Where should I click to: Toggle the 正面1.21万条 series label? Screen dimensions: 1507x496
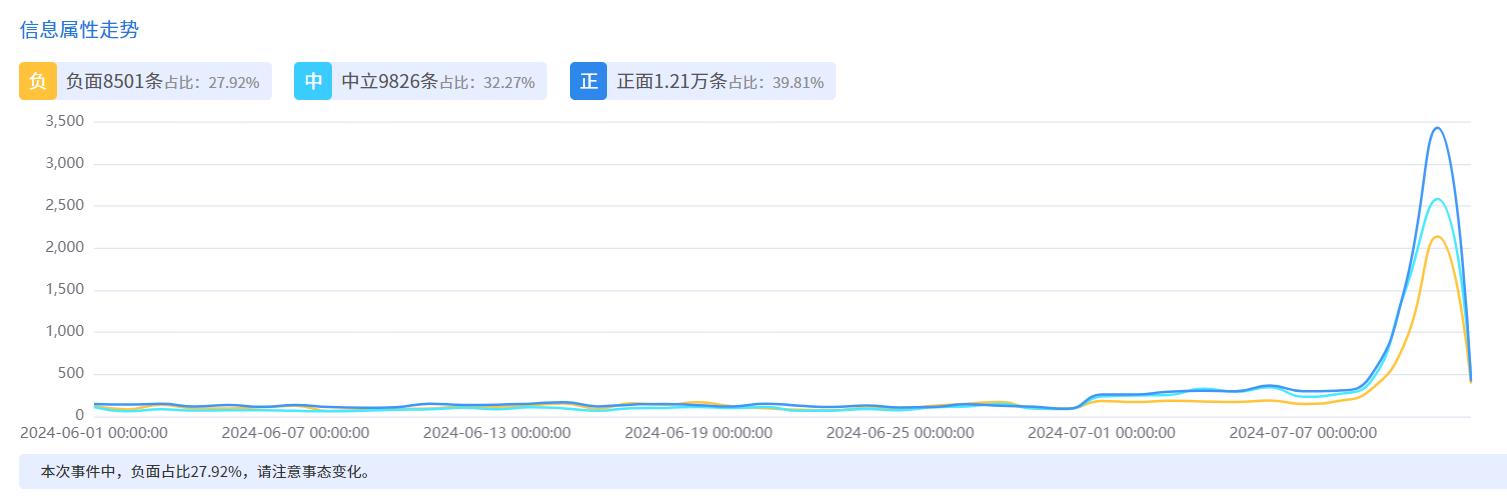pyautogui.click(x=671, y=81)
